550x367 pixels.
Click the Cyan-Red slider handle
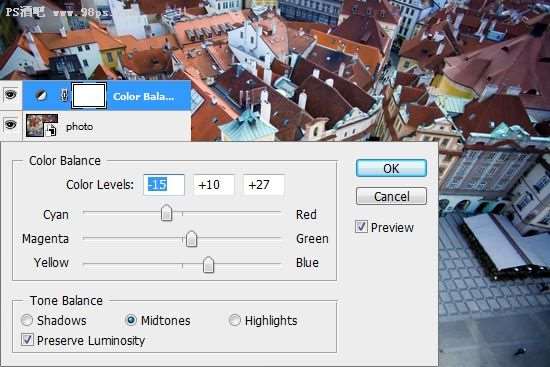(x=166, y=213)
